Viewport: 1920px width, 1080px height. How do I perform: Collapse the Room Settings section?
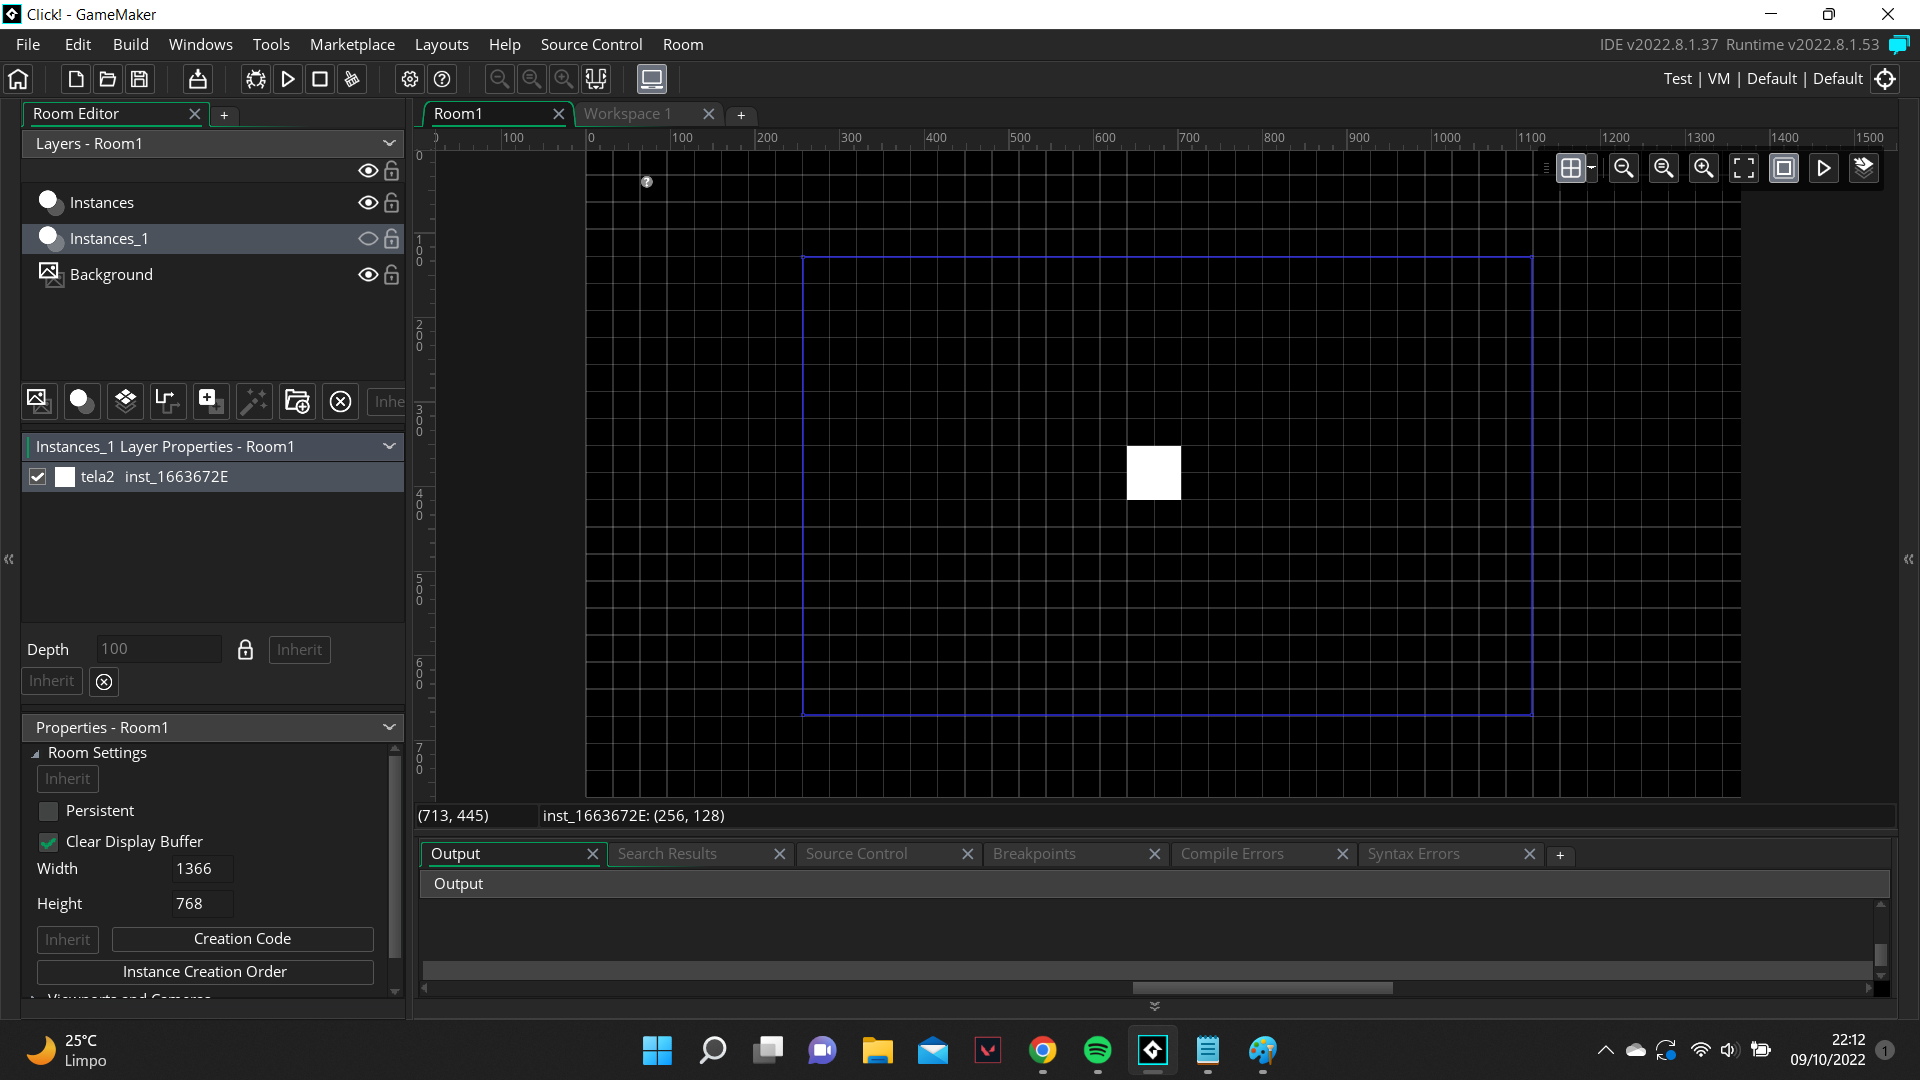pos(36,754)
